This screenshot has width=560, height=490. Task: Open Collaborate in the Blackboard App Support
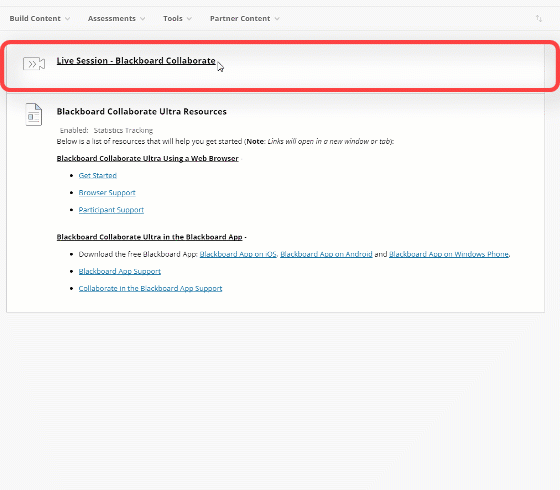[150, 288]
